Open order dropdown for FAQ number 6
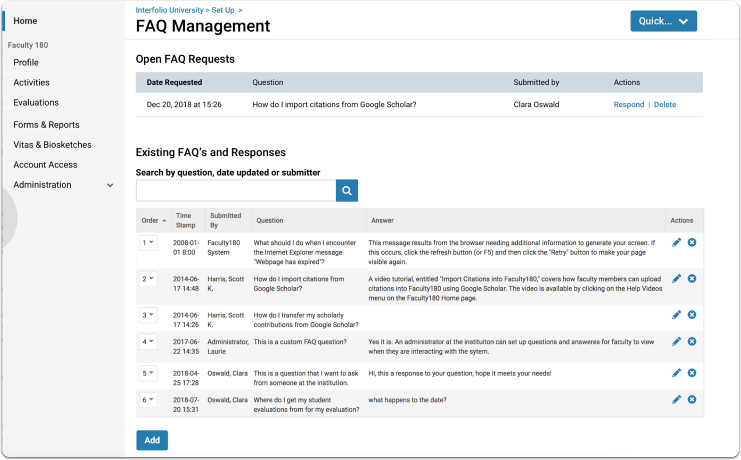Image resolution: width=741 pixels, height=460 pixels. (148, 400)
